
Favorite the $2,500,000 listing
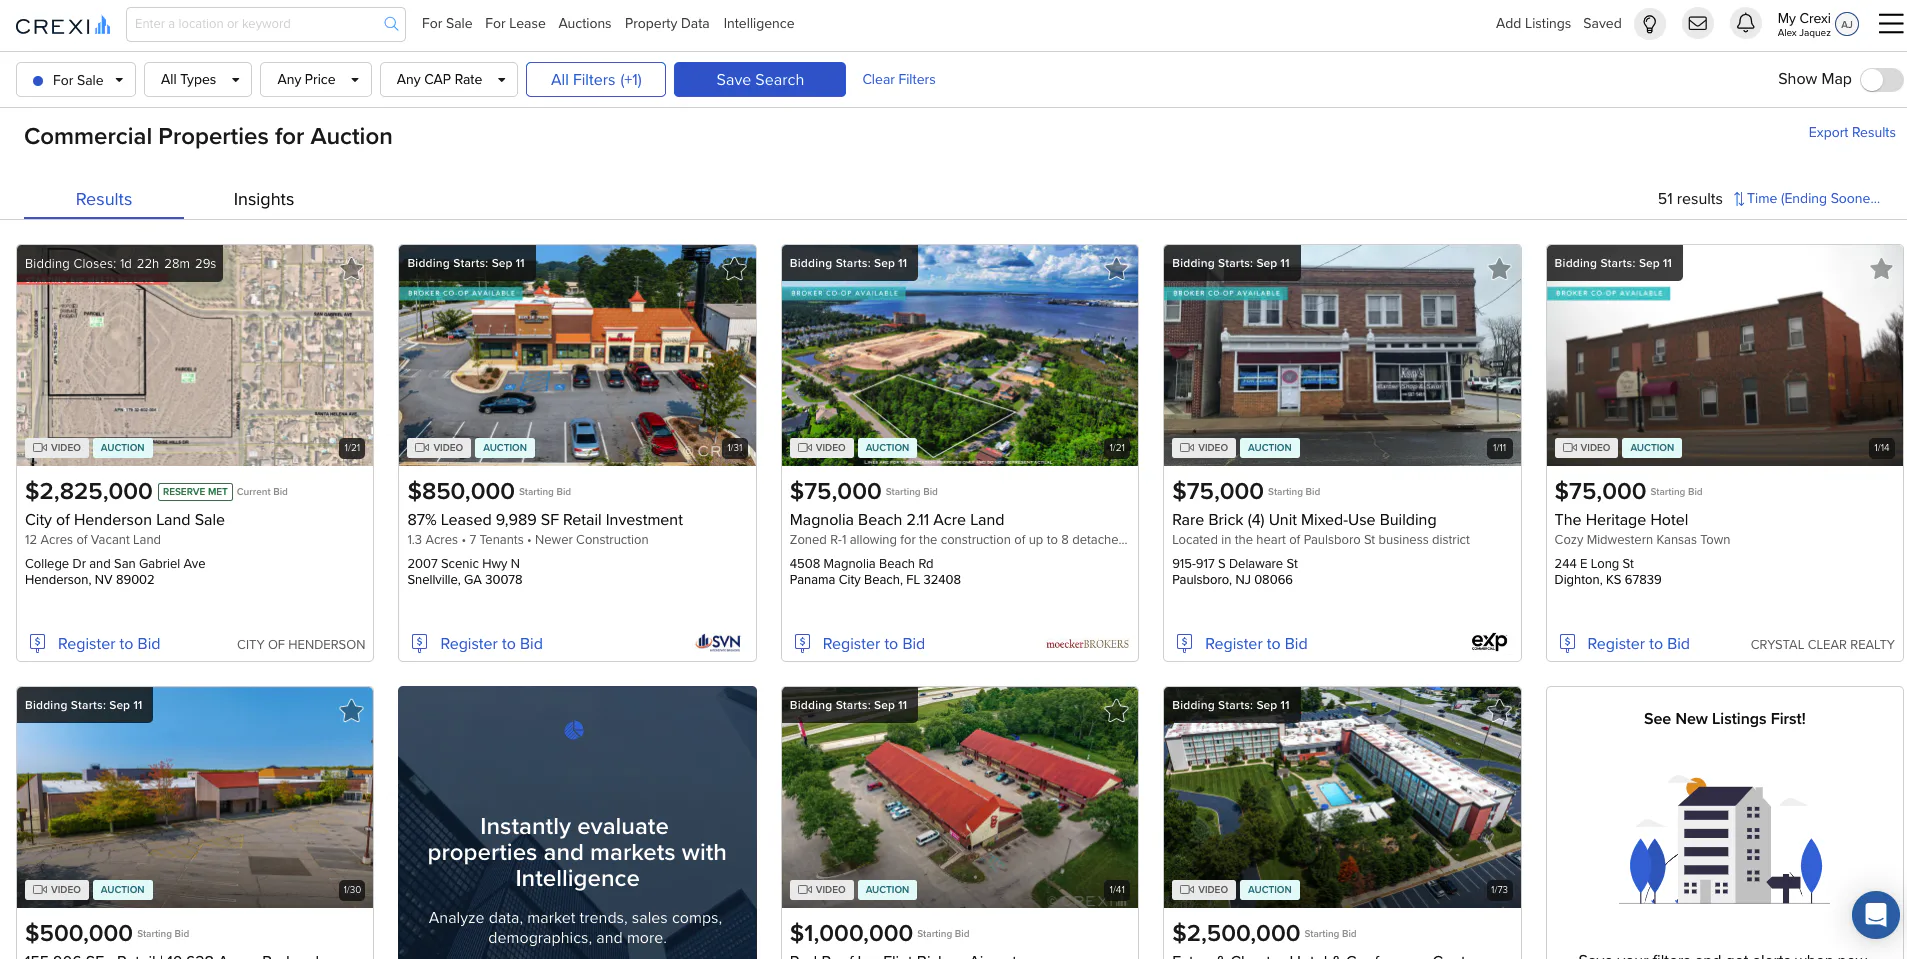pyautogui.click(x=1499, y=711)
